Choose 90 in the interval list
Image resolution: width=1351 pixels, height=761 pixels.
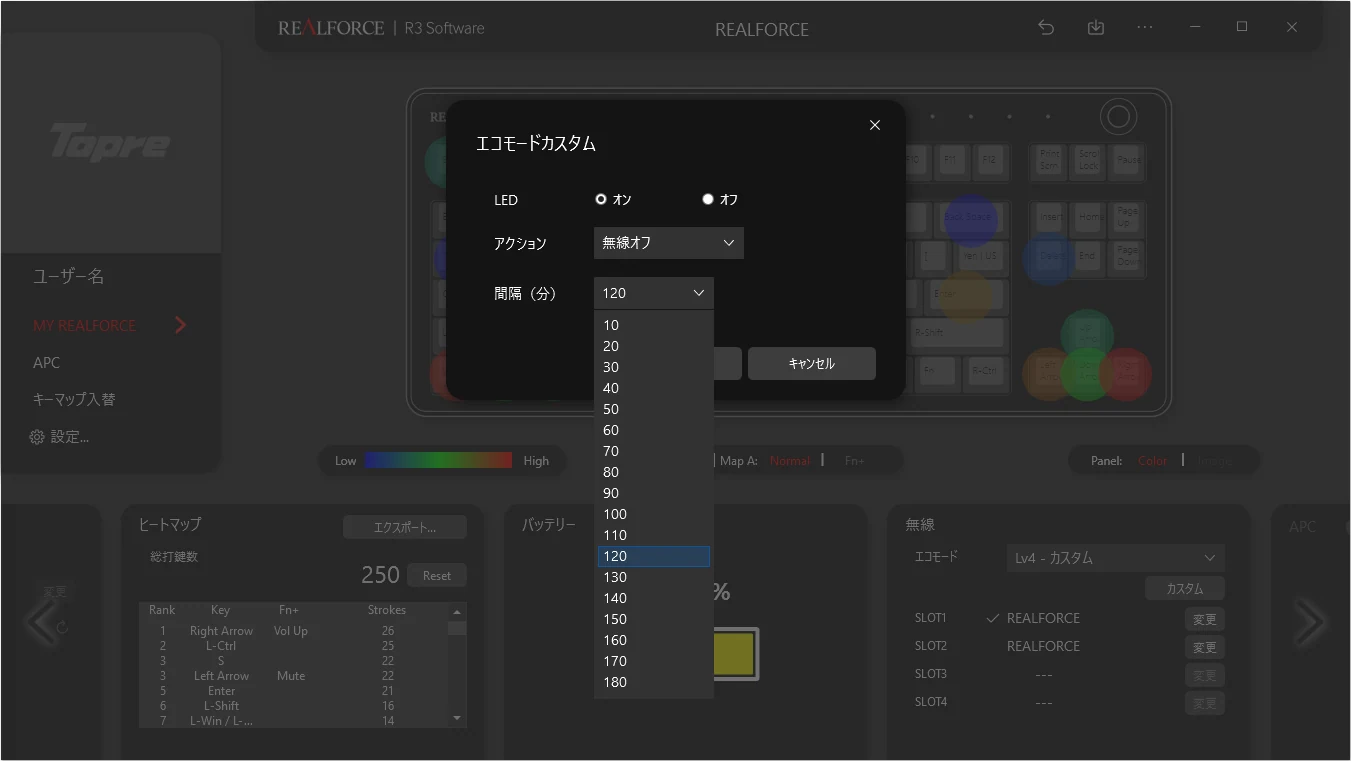click(x=654, y=493)
